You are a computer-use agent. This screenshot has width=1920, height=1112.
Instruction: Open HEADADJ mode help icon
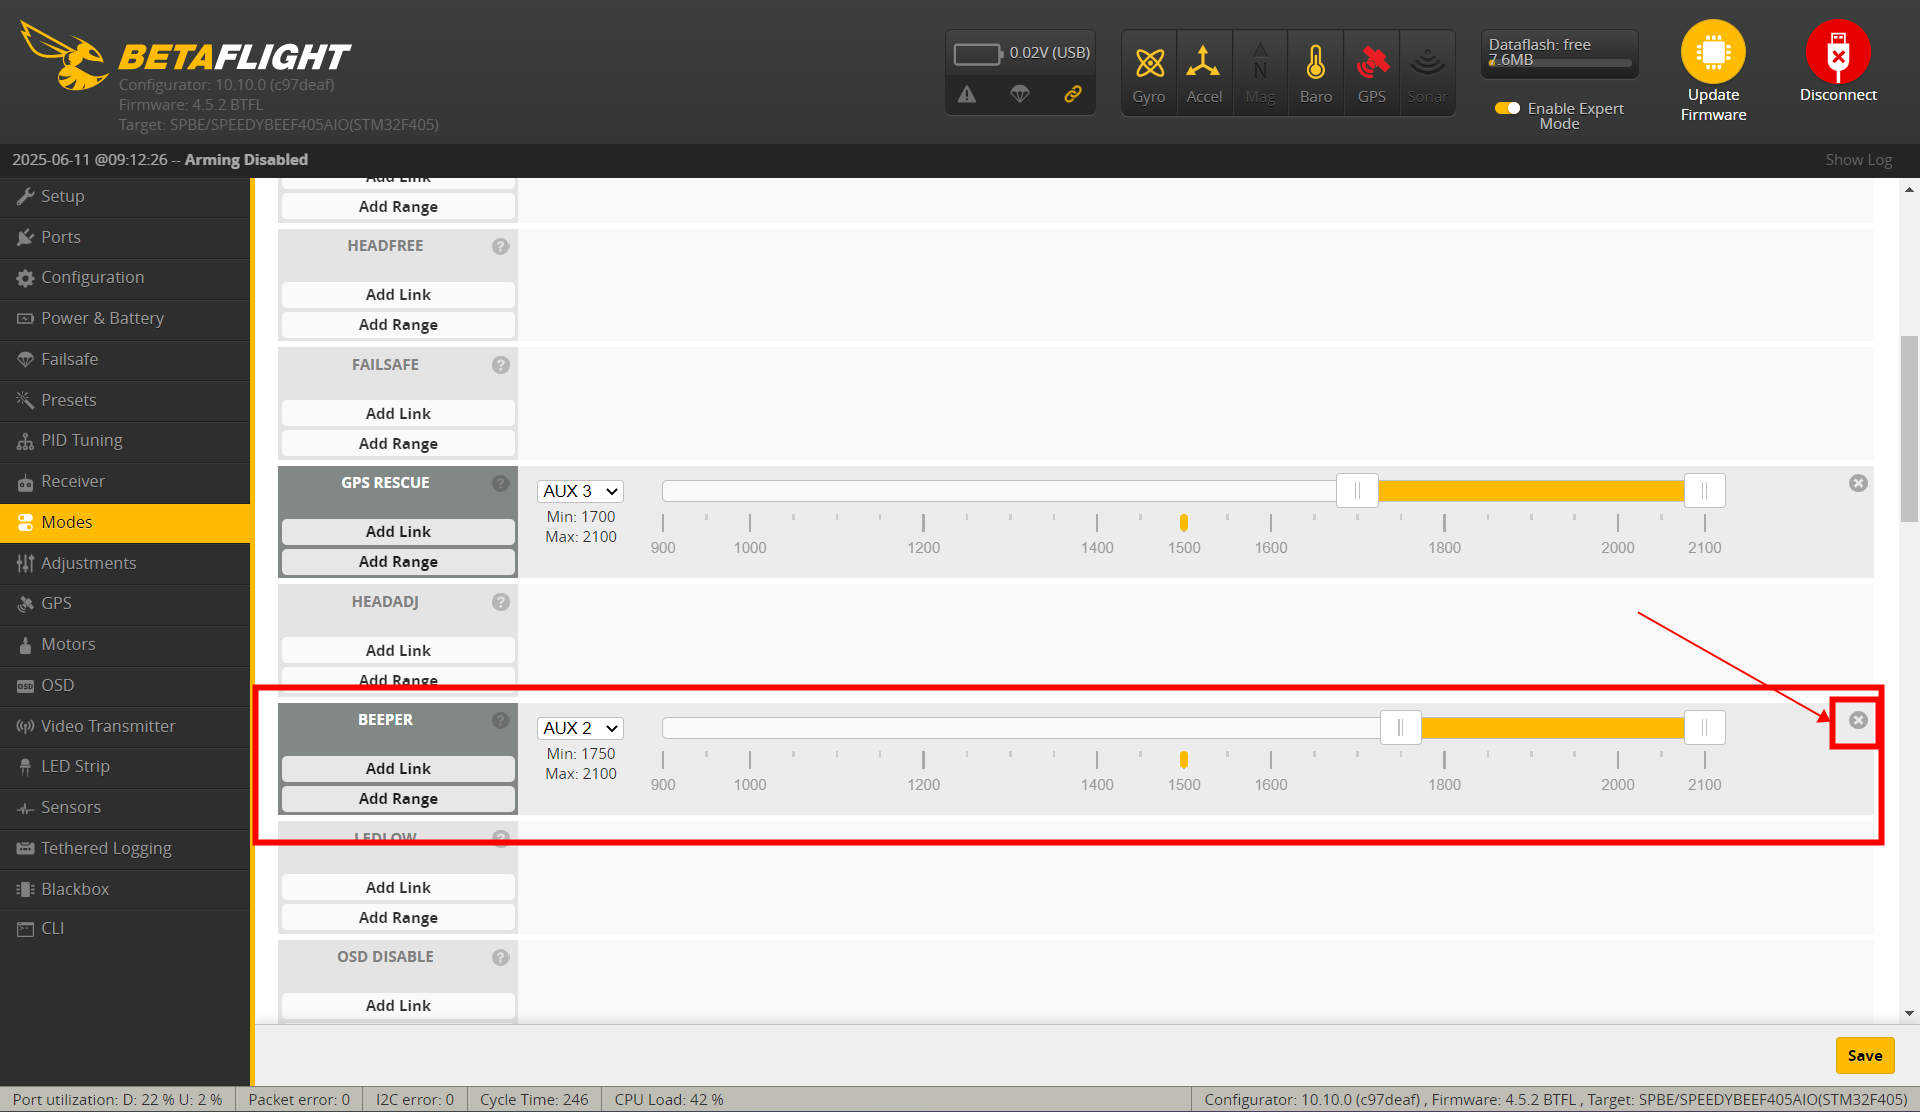click(501, 602)
